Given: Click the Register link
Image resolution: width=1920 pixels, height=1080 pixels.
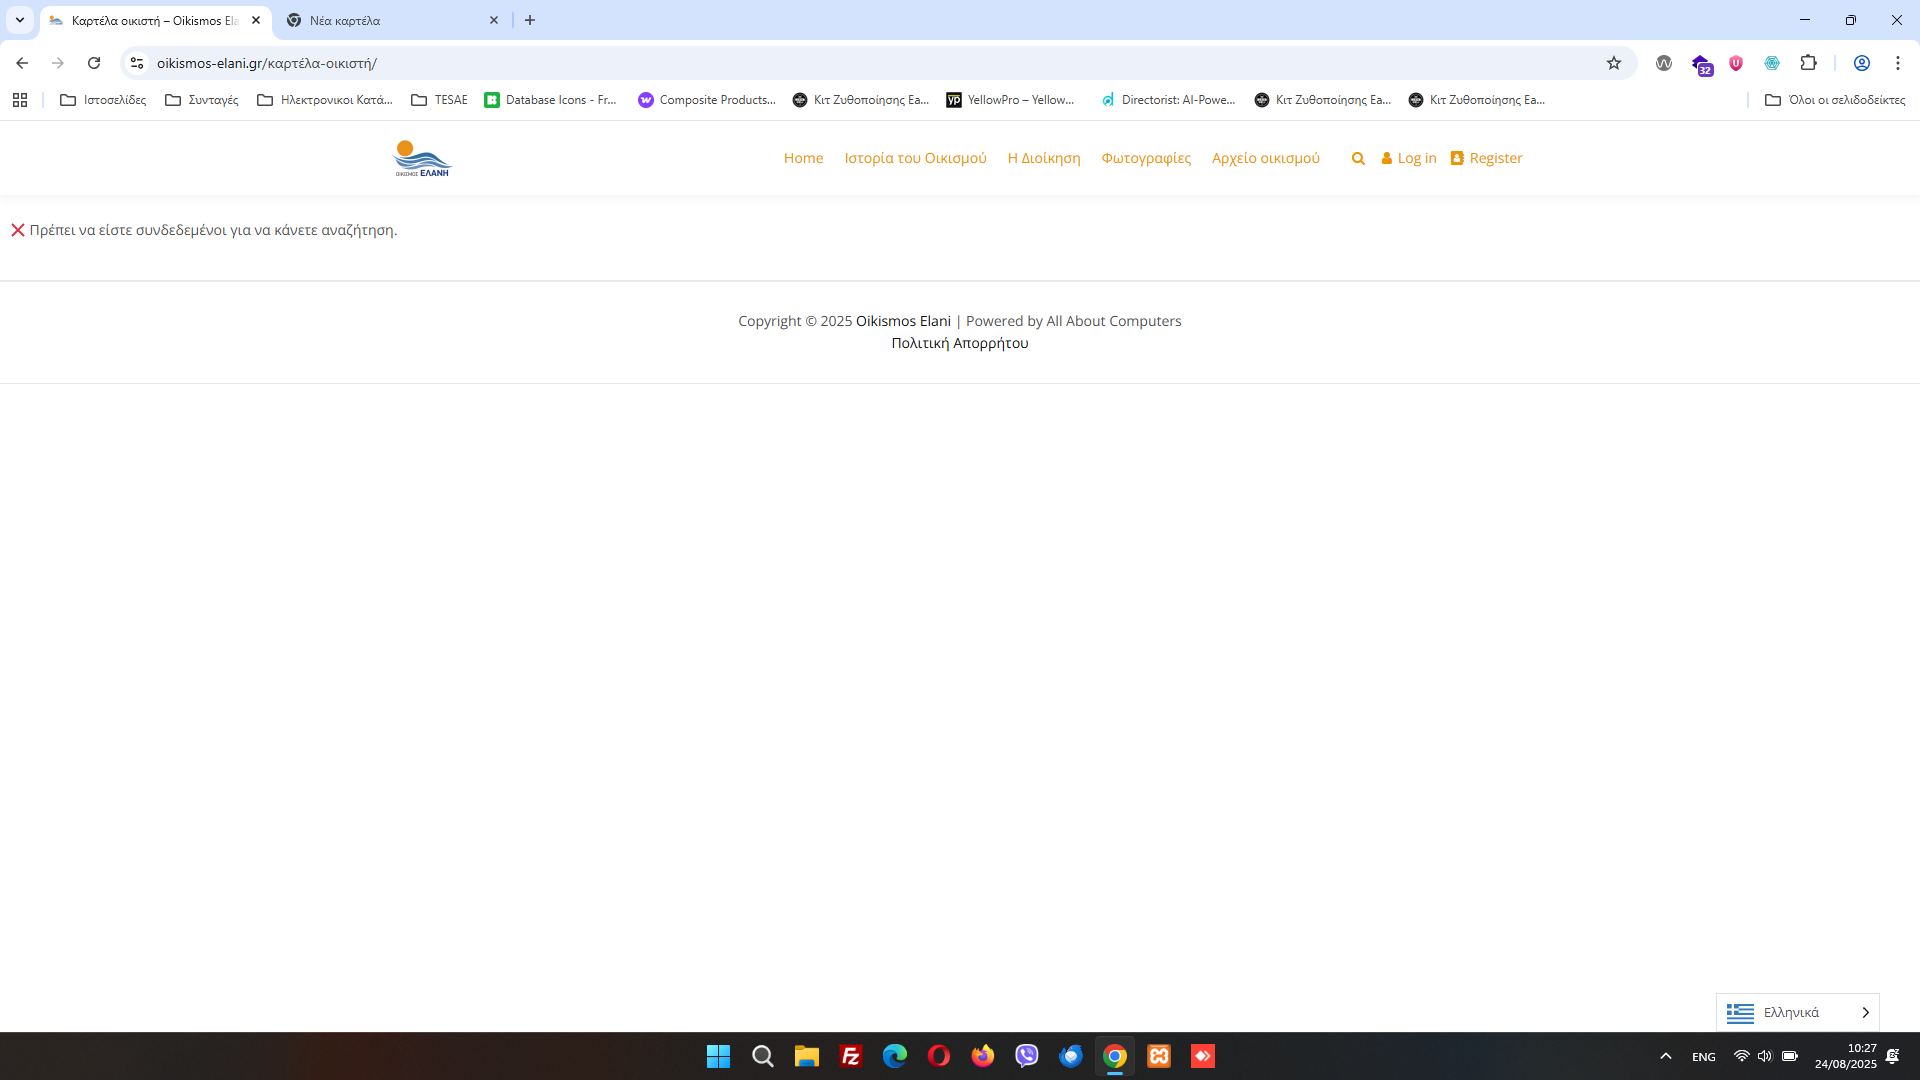Looking at the screenshot, I should pos(1495,158).
